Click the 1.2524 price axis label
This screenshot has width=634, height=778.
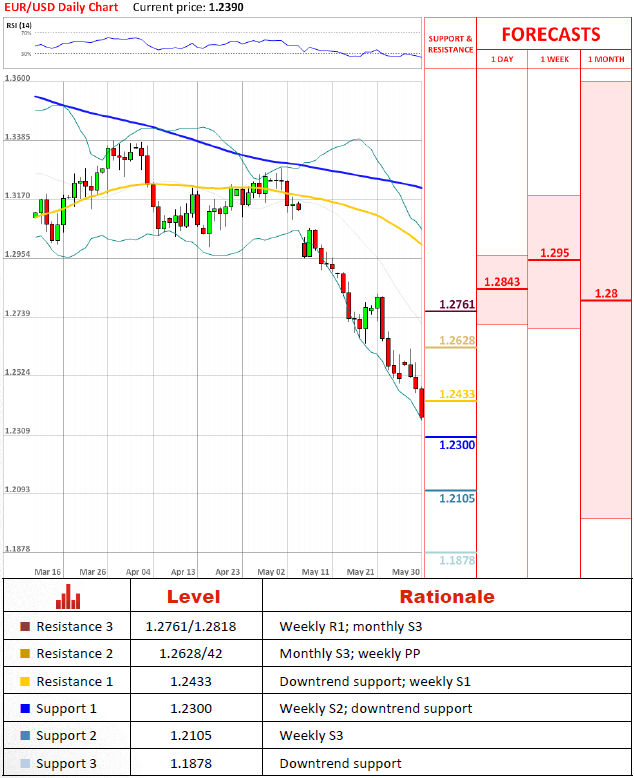17,372
